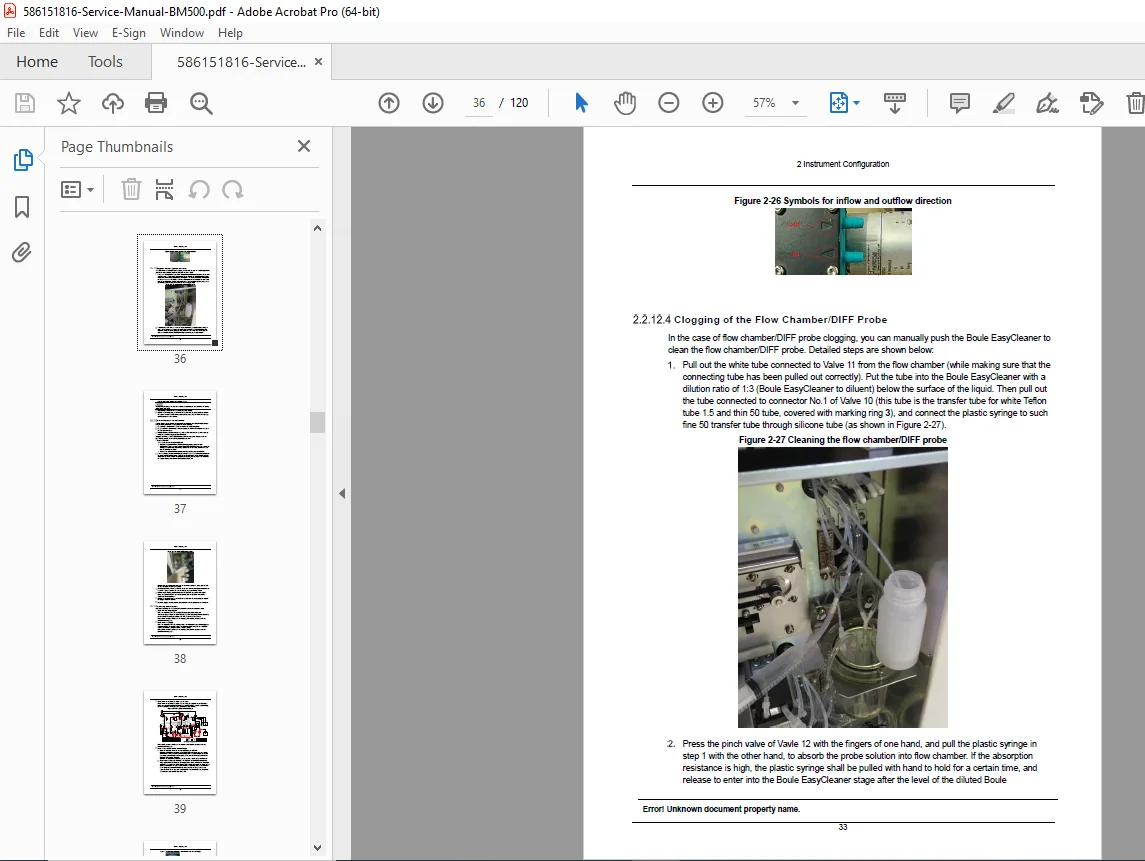This screenshot has width=1145, height=861.
Task: Activate the Hand pan tool
Action: pyautogui.click(x=625, y=103)
